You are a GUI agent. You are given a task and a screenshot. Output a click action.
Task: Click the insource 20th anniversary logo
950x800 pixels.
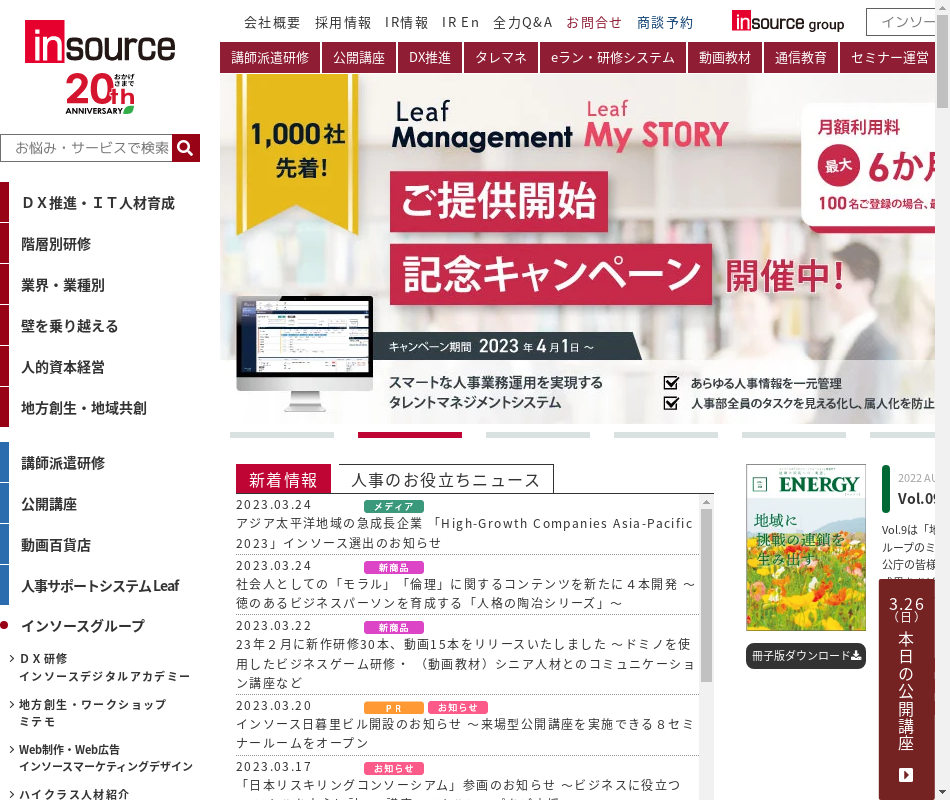pos(100,67)
